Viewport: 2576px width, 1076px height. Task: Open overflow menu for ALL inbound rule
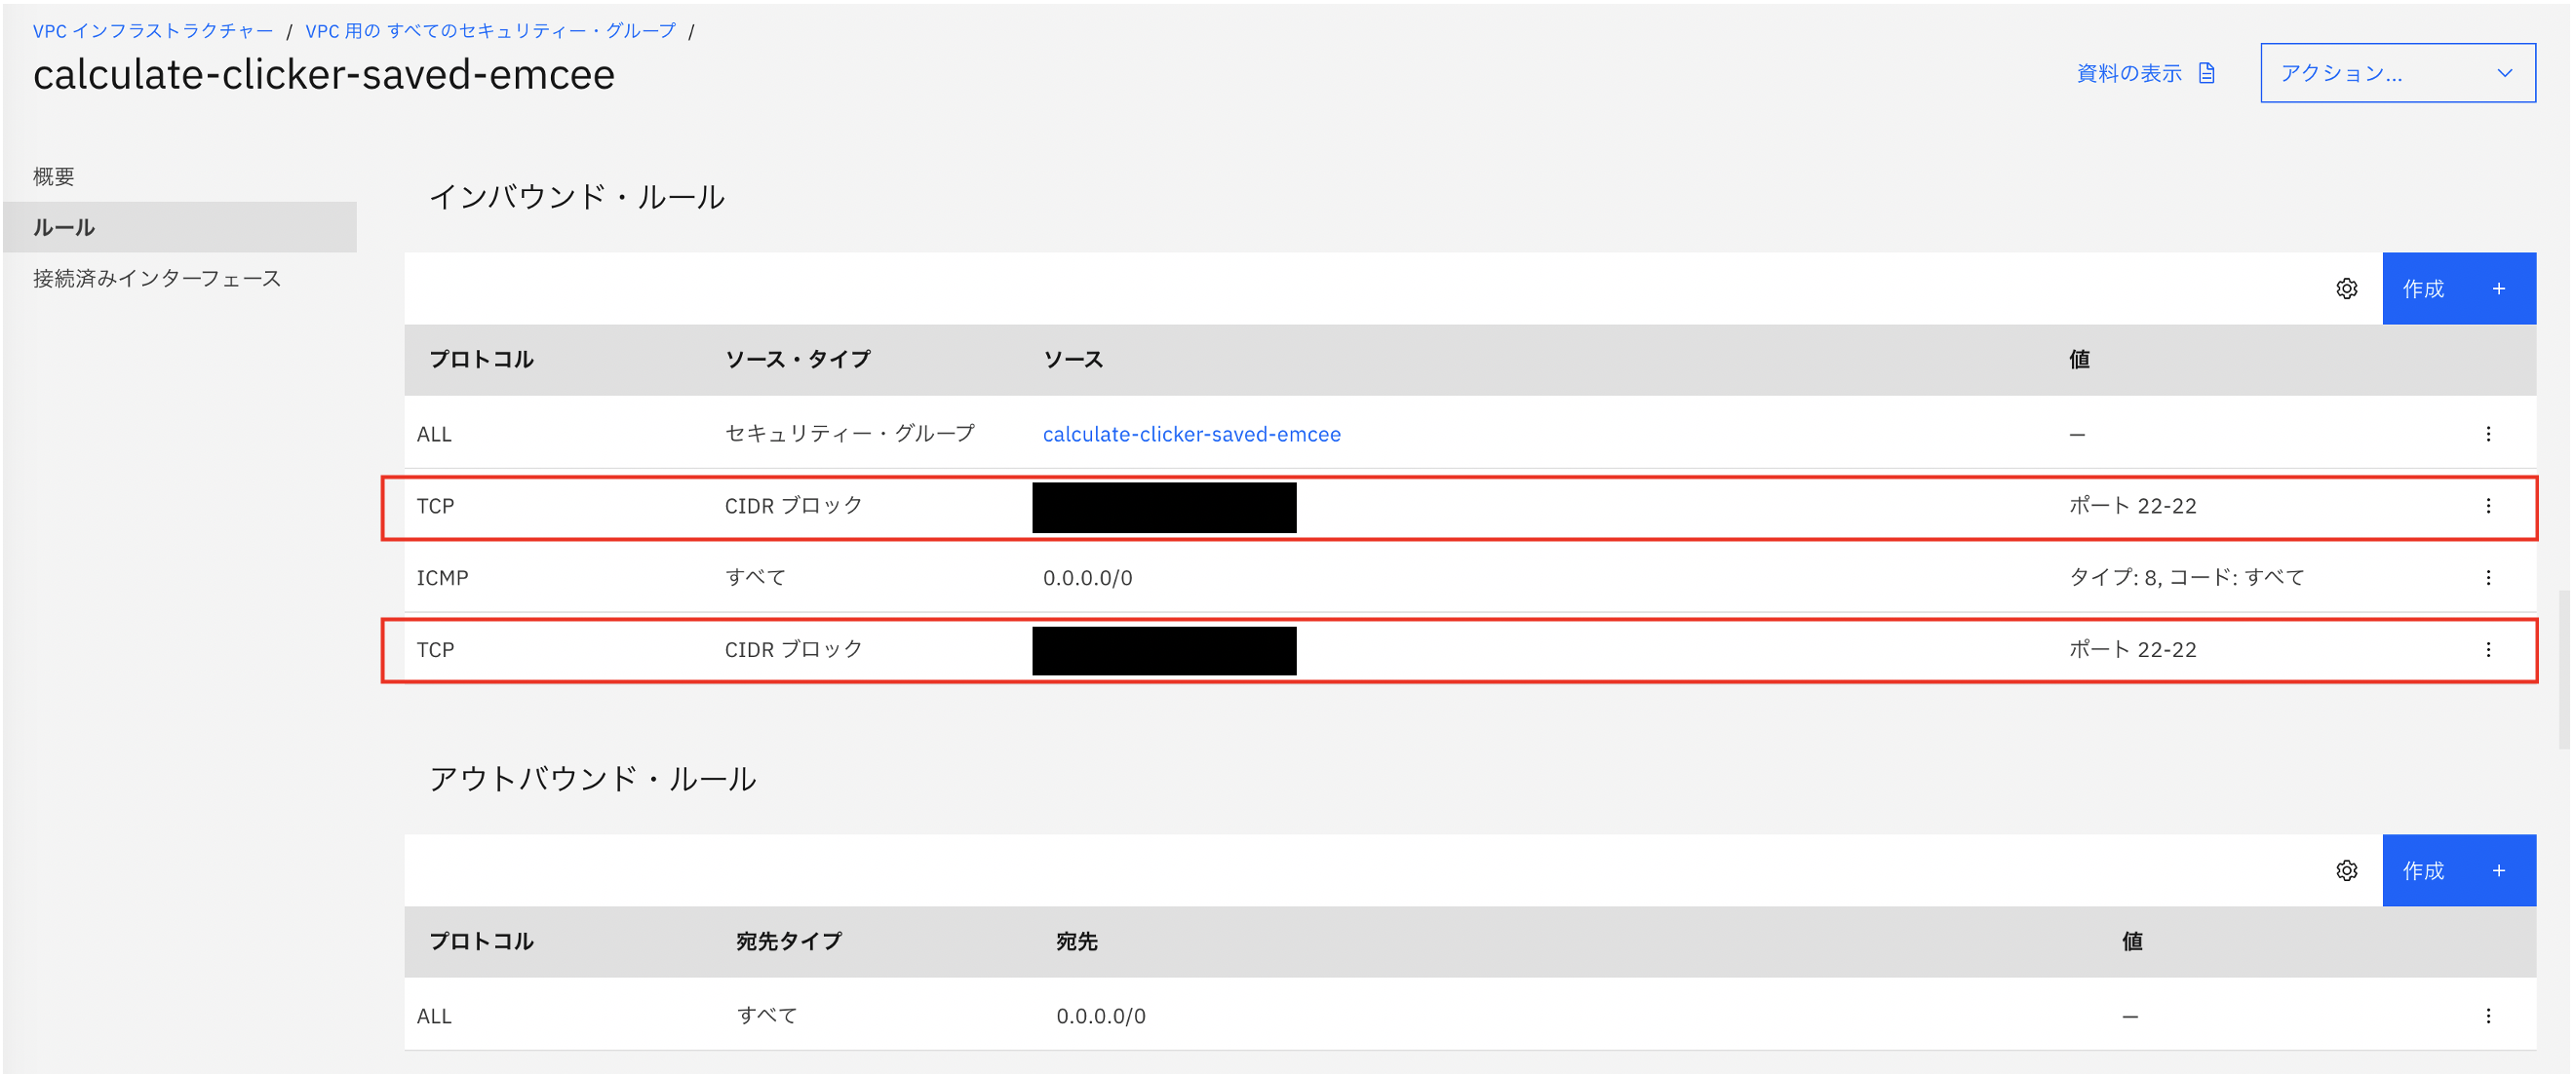tap(2488, 434)
